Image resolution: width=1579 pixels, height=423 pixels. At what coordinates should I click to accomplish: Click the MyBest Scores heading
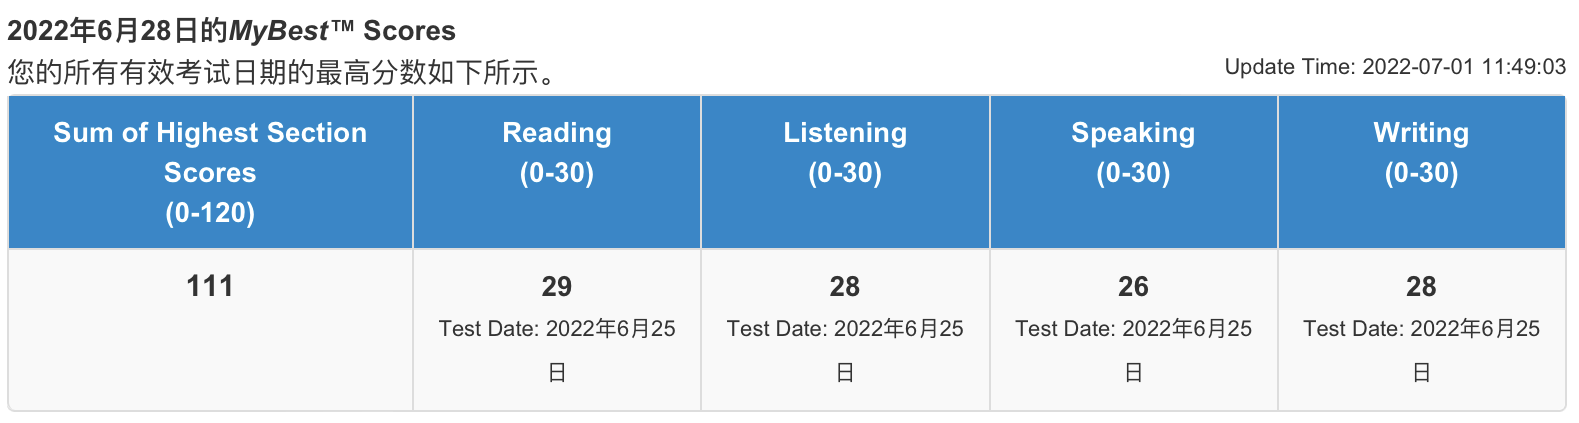231,31
